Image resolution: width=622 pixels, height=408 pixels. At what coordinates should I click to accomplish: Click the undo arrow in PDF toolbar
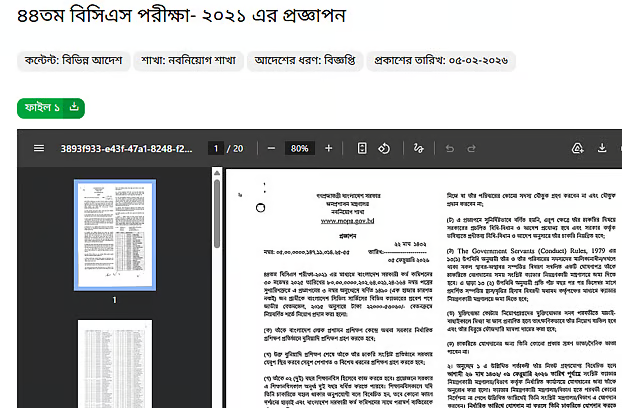click(449, 148)
